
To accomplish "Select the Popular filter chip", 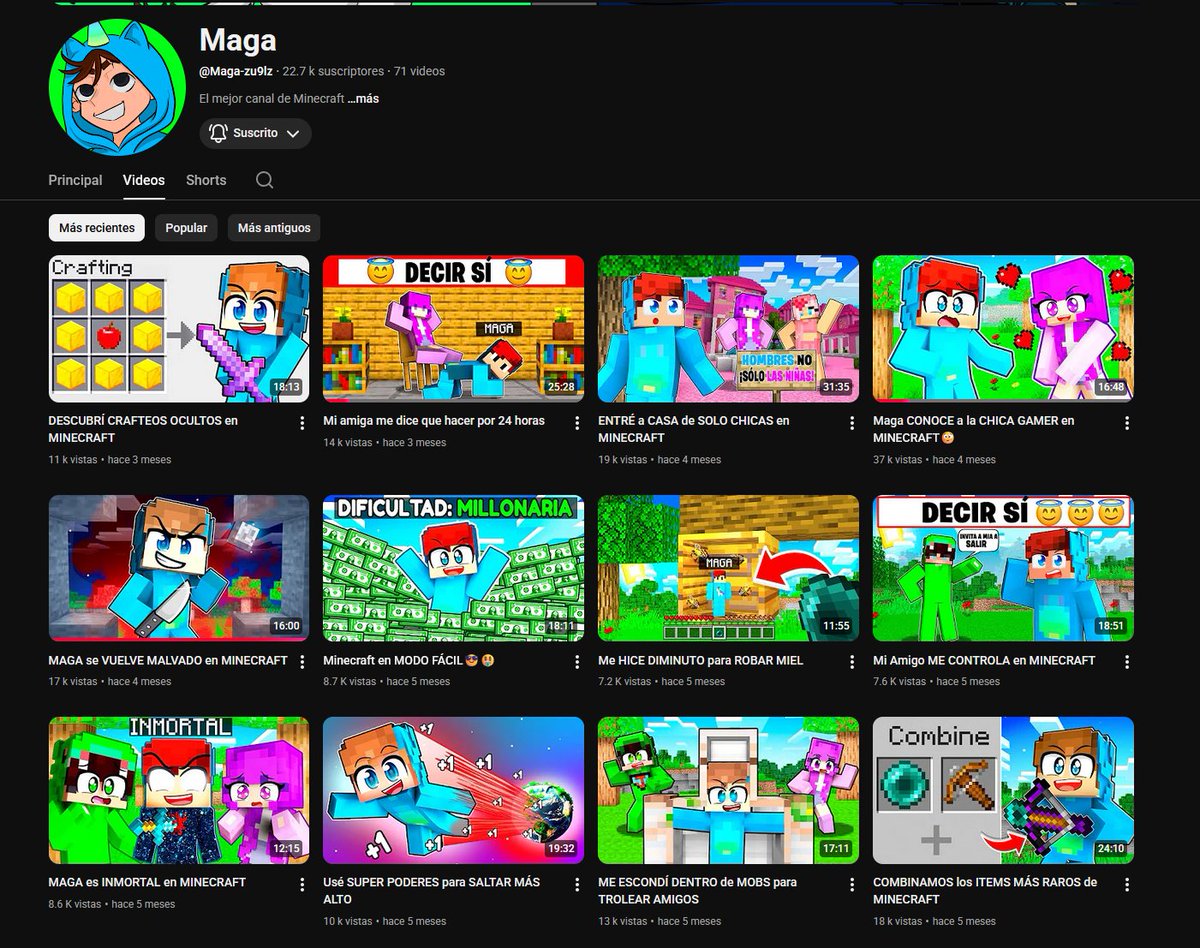I will [x=186, y=228].
